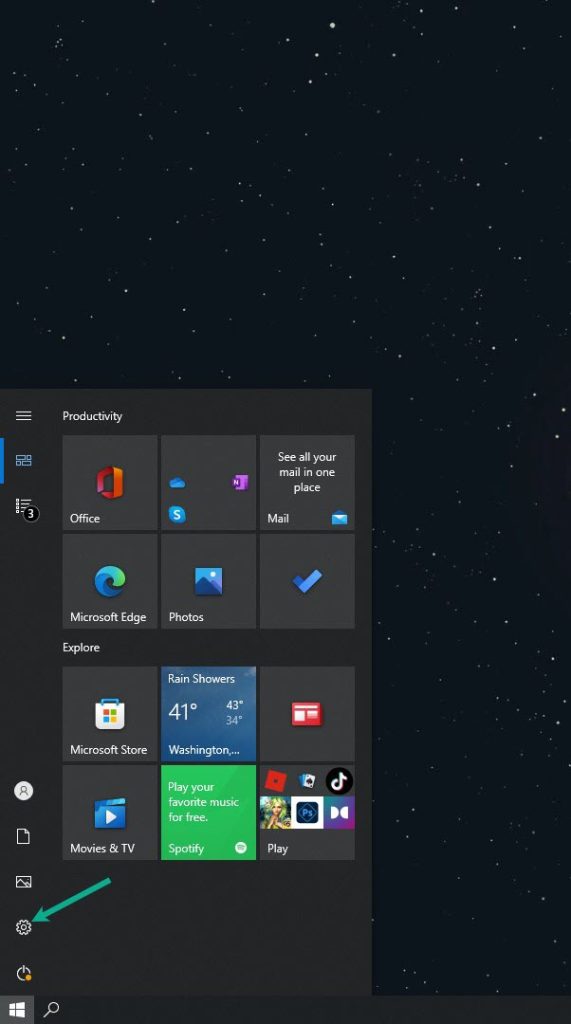Expand the Start menu hamburger button
Screen dimensions: 571x1024
click(24, 415)
